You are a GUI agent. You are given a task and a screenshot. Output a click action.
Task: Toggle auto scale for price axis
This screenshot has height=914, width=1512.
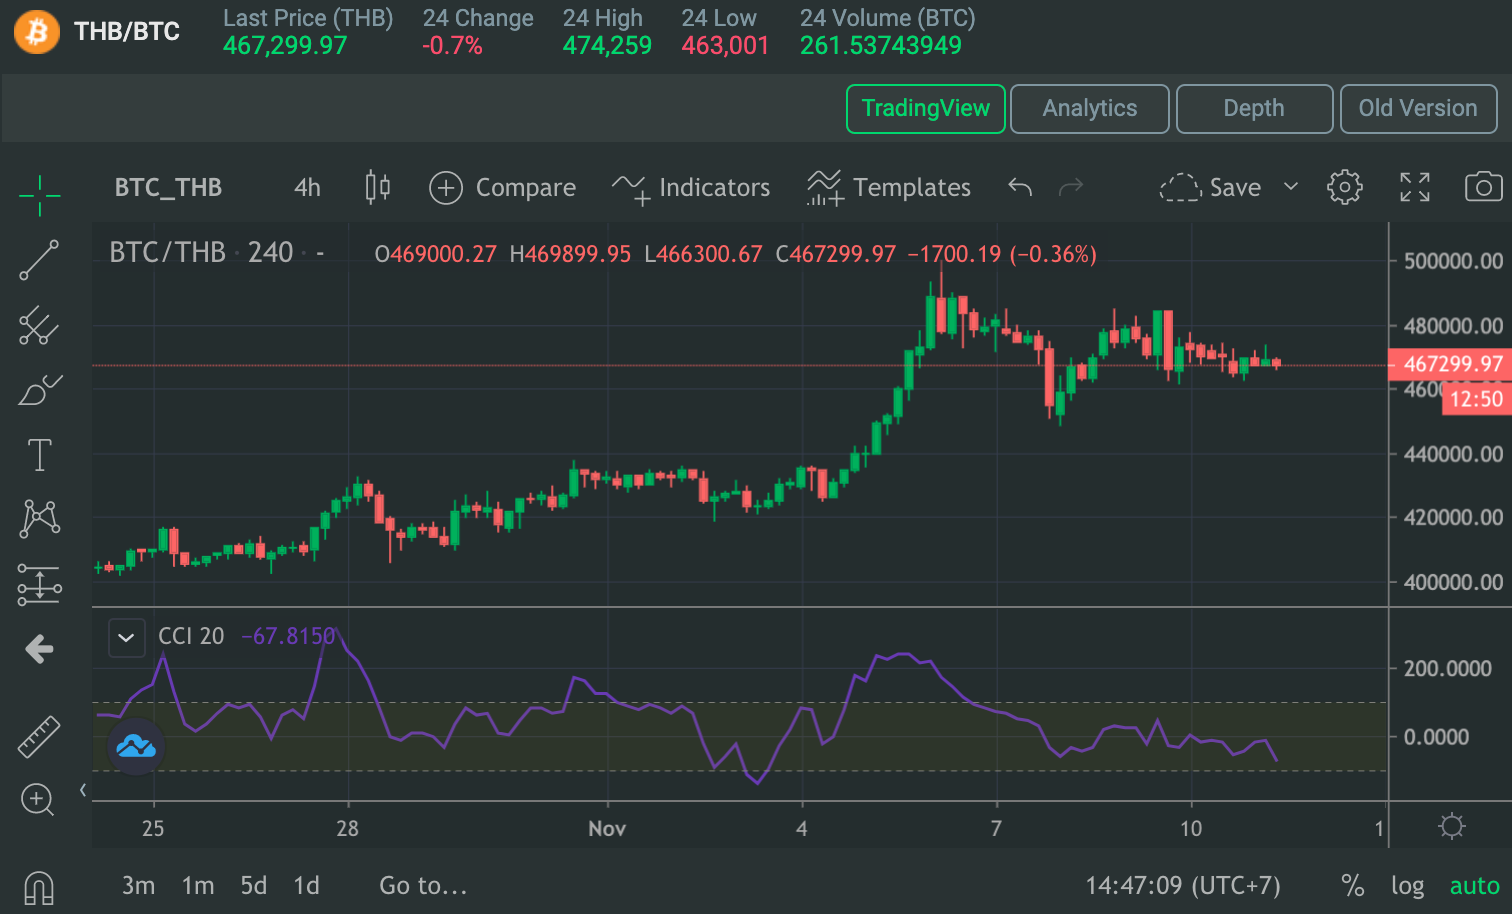[1474, 886]
